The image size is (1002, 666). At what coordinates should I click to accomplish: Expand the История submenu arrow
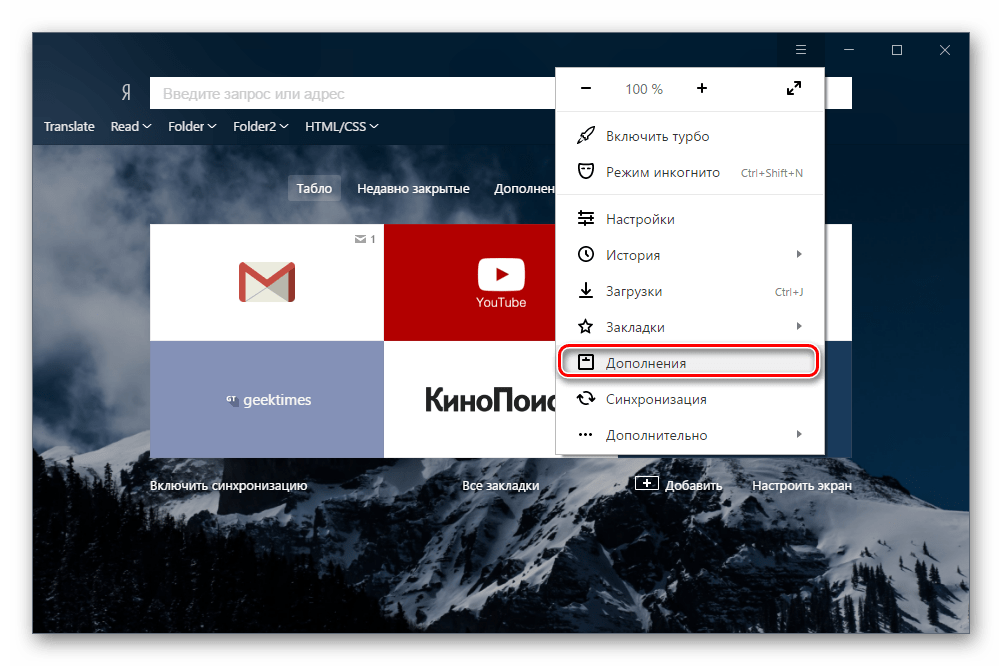pos(799,254)
